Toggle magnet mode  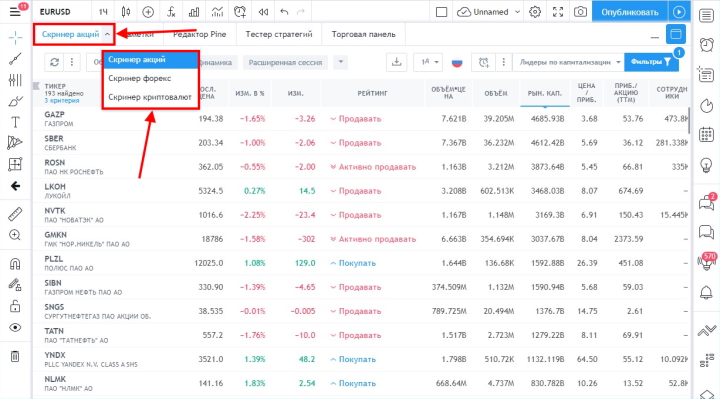15,264
